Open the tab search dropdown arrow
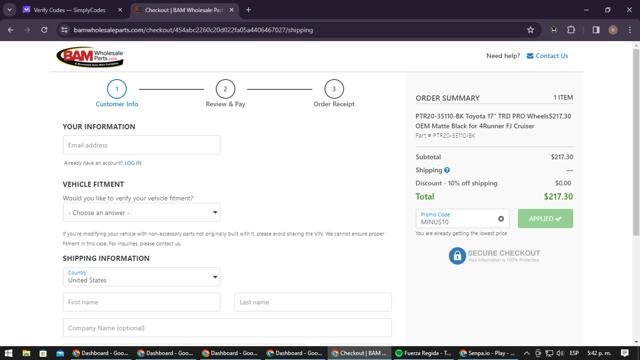 (x=9, y=10)
